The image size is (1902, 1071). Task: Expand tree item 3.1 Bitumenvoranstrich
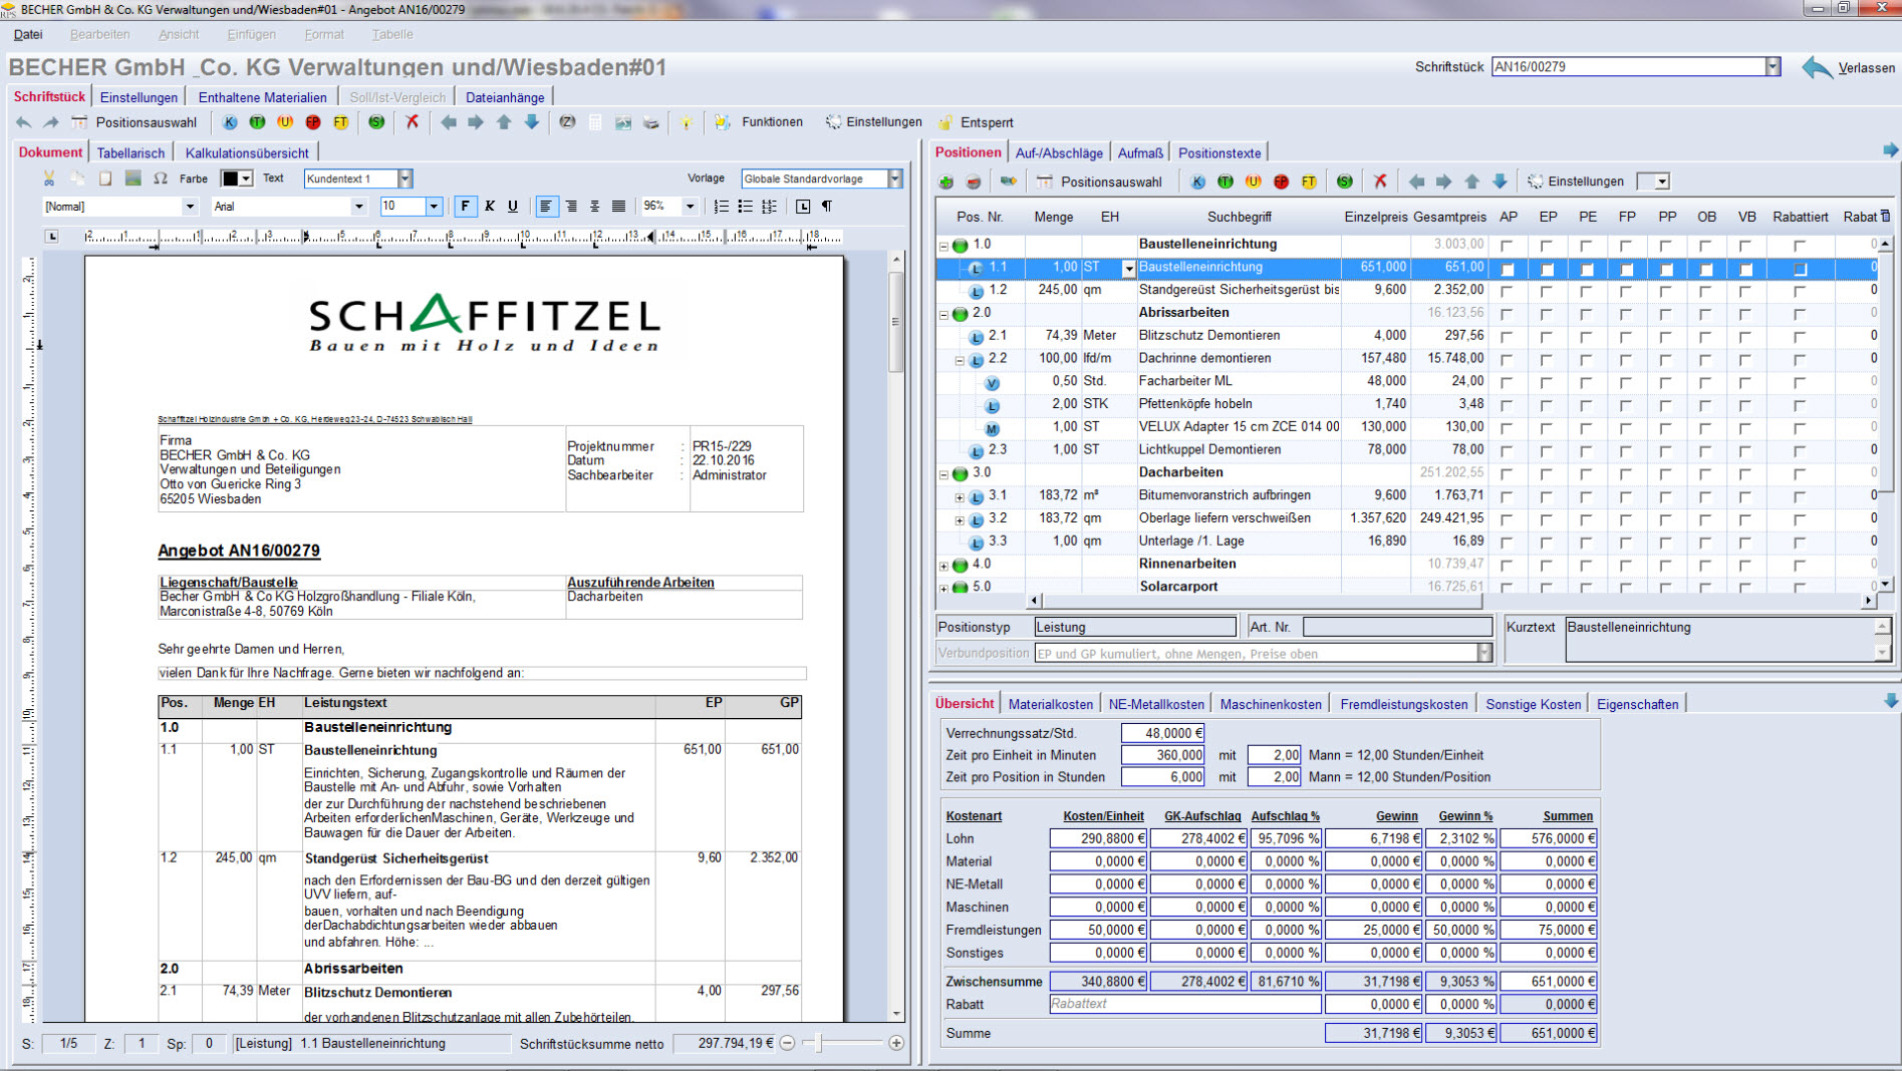pos(959,497)
